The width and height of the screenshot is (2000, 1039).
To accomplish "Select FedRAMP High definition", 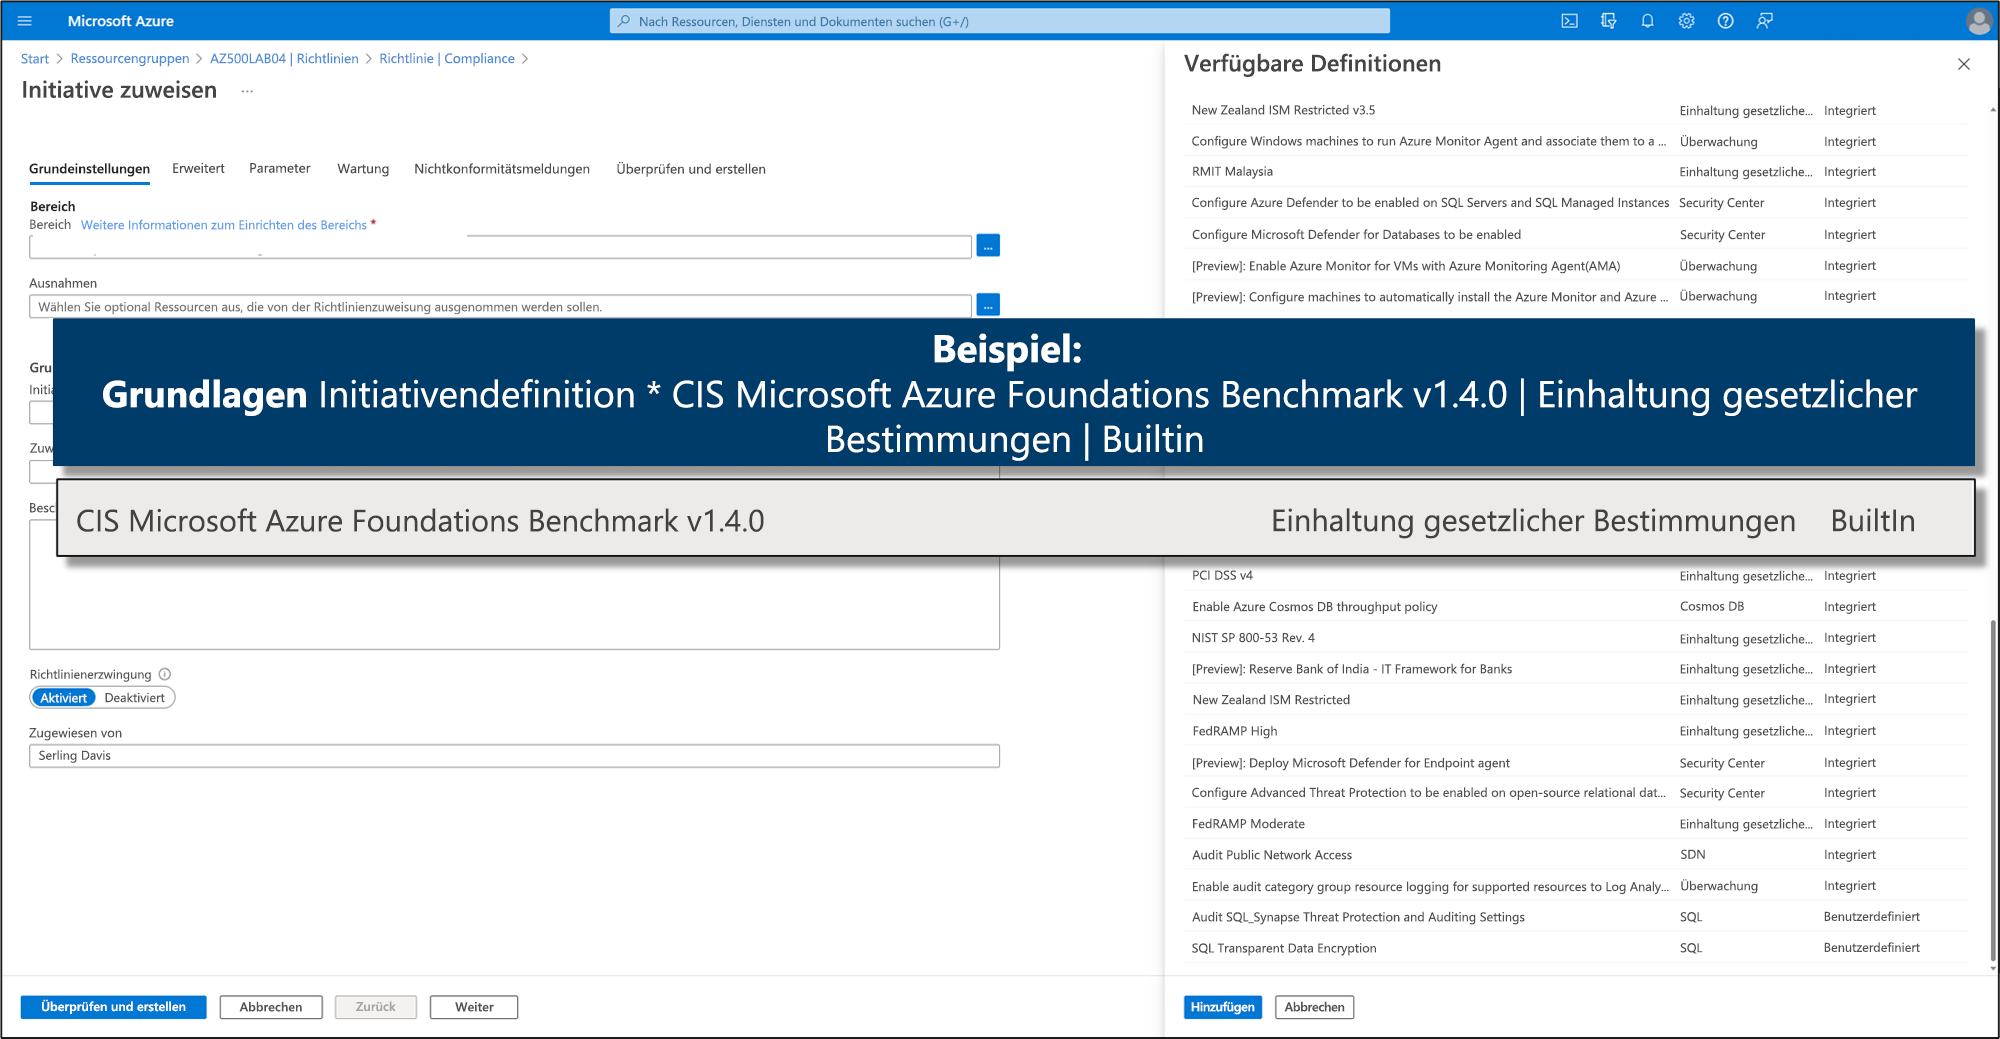I will [x=1578, y=731].
